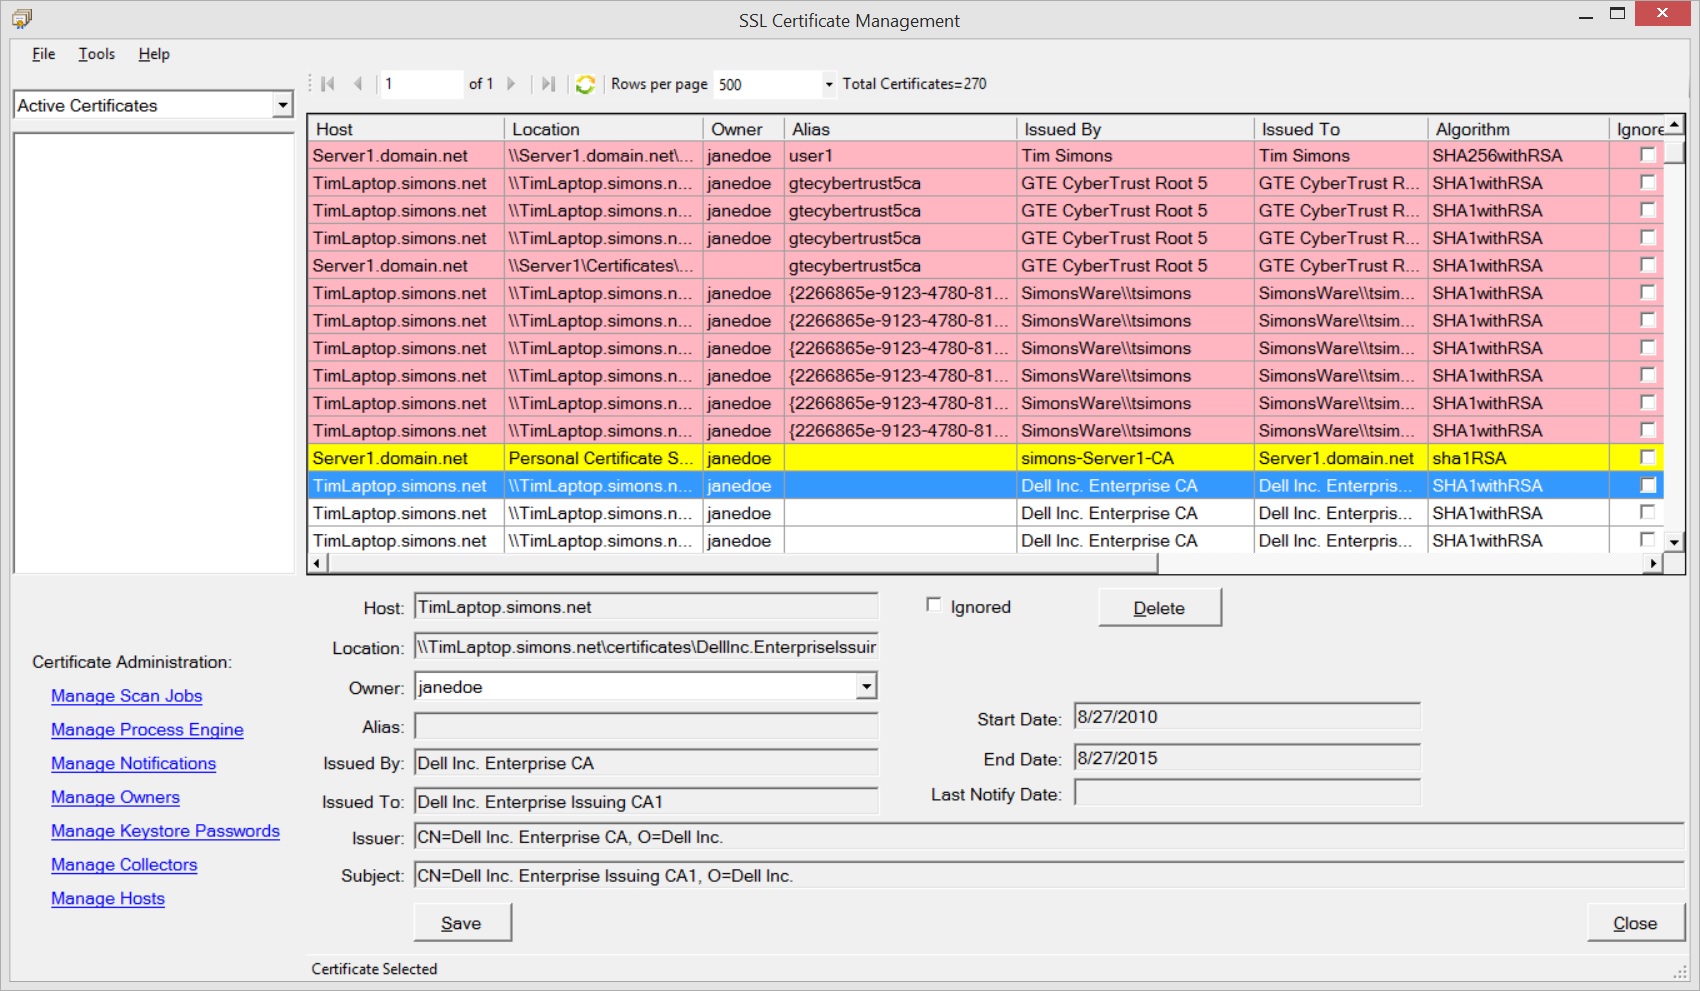This screenshot has width=1700, height=991.
Task: Tick Ignore checkbox in highlighted Dell row
Action: [x=1647, y=485]
